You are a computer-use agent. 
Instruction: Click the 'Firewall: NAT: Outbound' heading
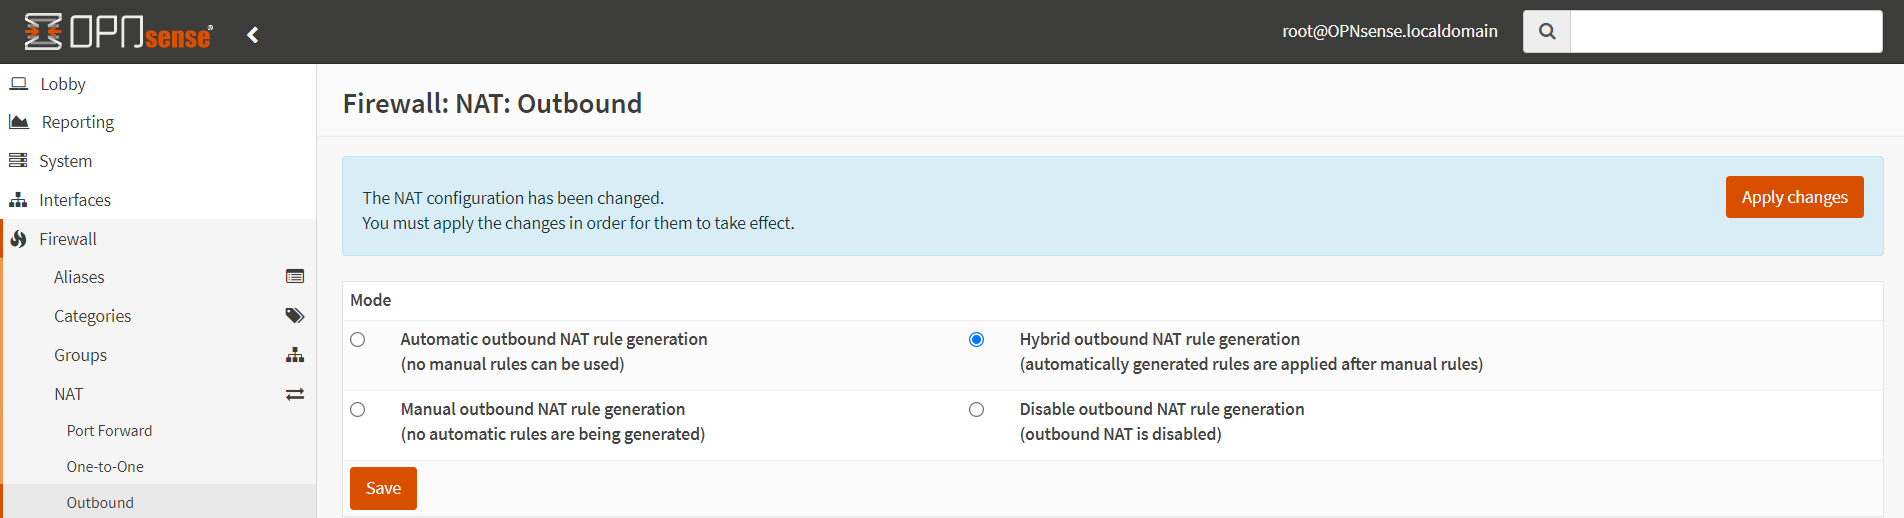point(492,104)
